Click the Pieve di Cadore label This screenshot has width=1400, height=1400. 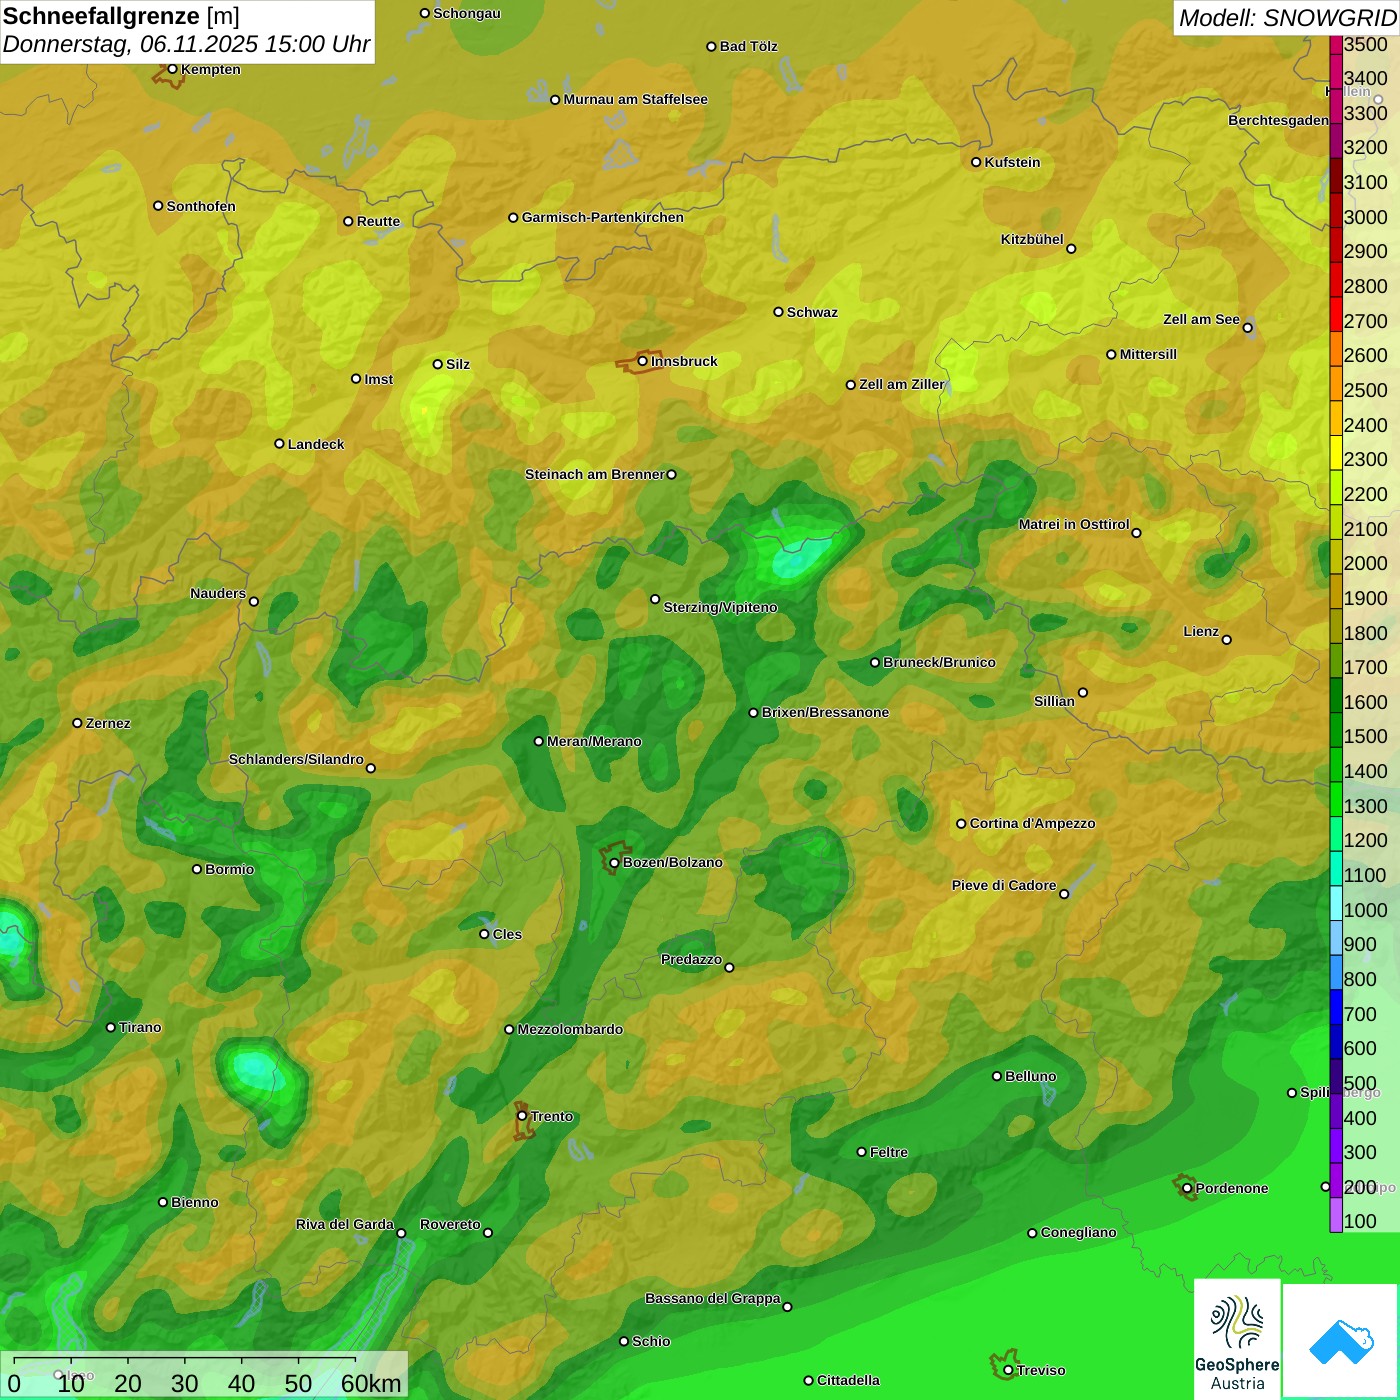point(1004,885)
